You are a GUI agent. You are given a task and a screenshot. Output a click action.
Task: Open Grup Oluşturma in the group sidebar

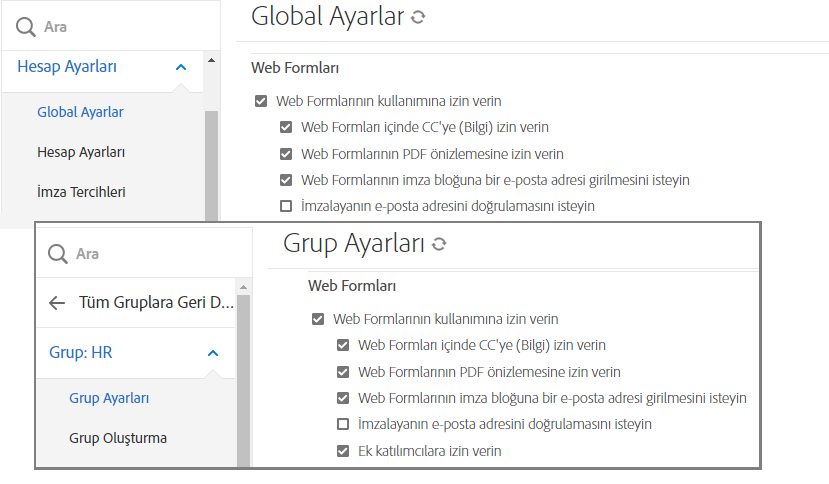(x=118, y=438)
